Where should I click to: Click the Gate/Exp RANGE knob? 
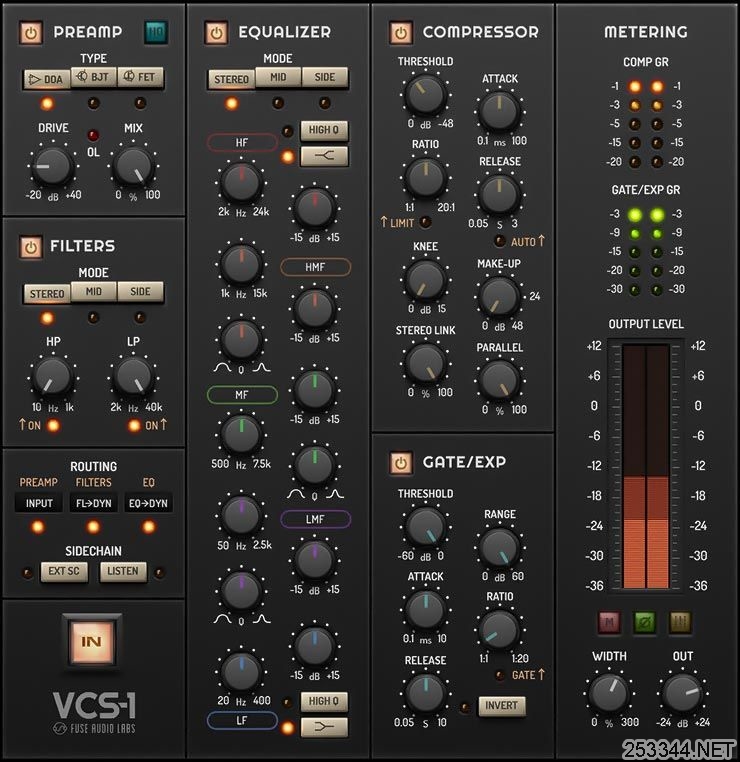click(x=499, y=548)
